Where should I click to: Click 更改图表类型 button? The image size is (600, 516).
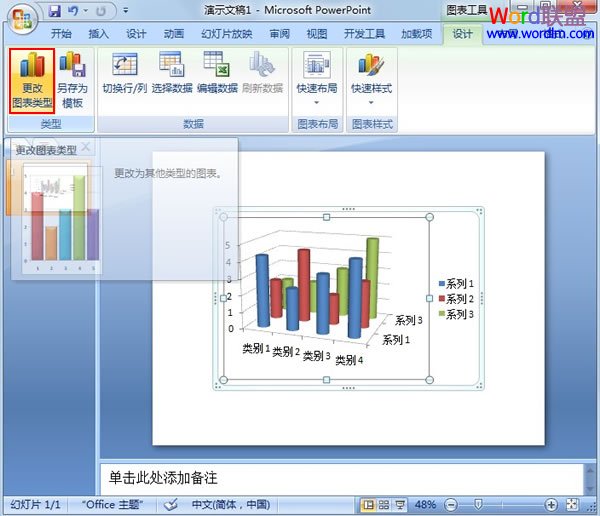pos(32,81)
